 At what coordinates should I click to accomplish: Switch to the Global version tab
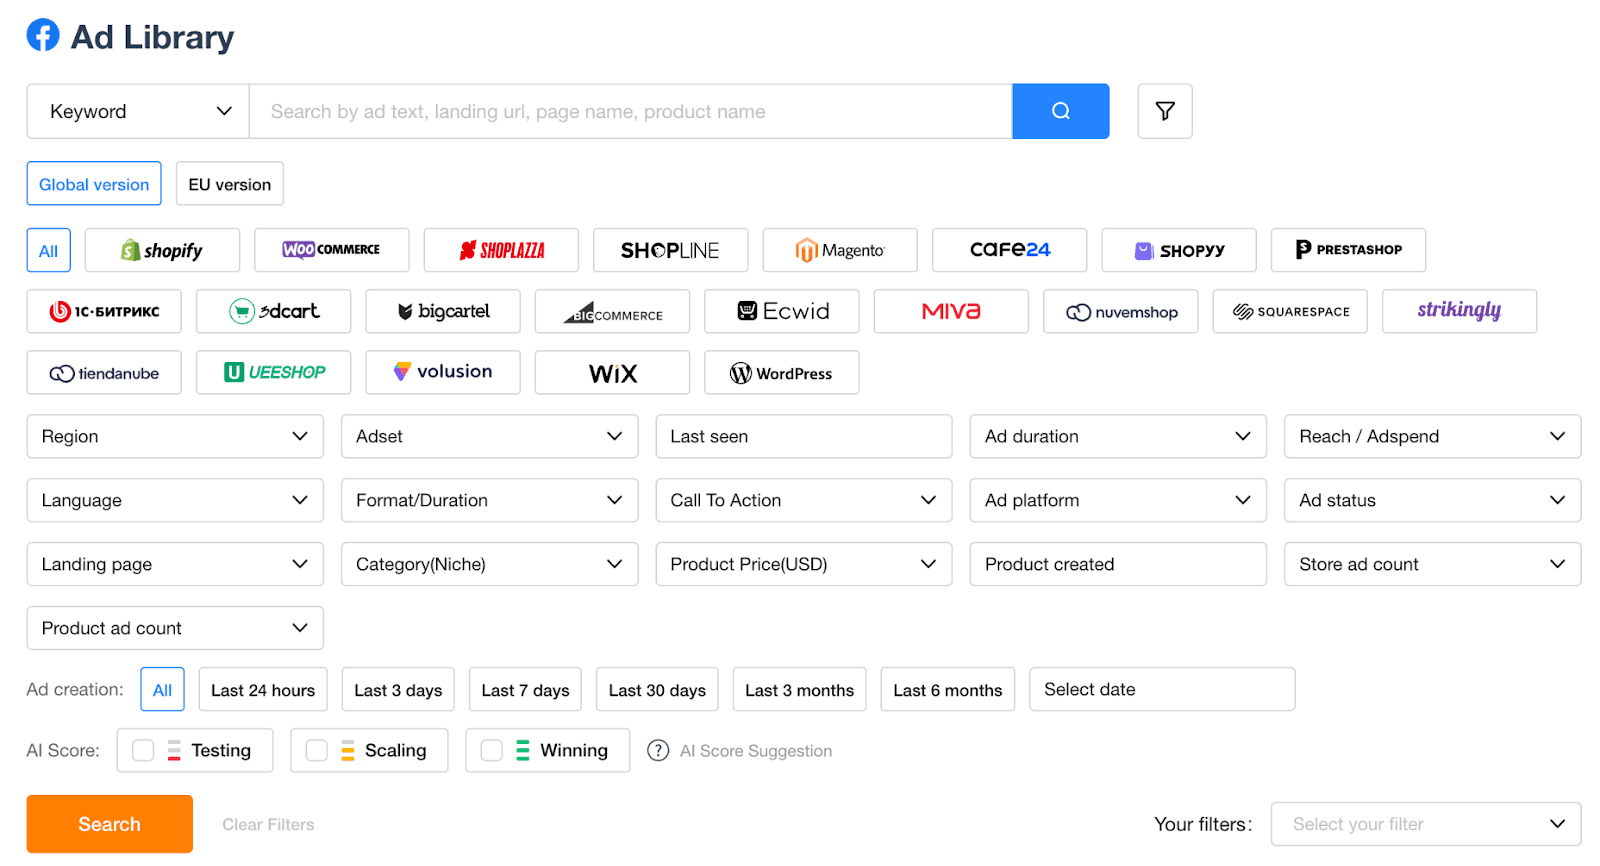pyautogui.click(x=94, y=184)
